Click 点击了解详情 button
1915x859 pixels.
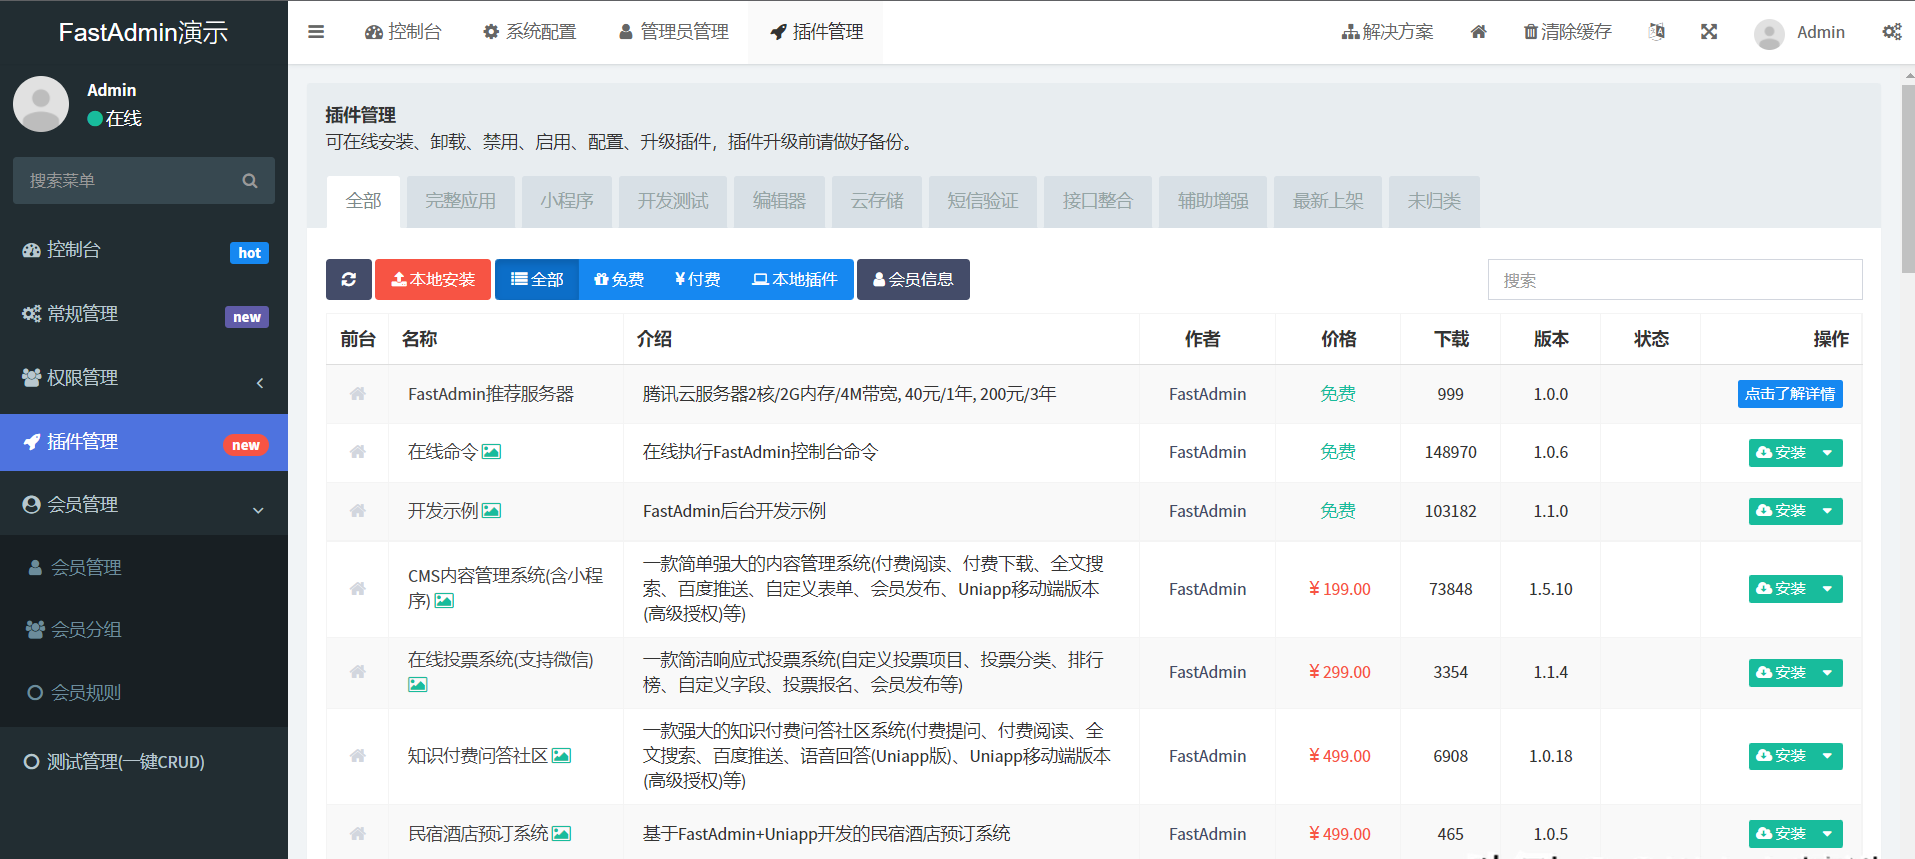[1790, 394]
